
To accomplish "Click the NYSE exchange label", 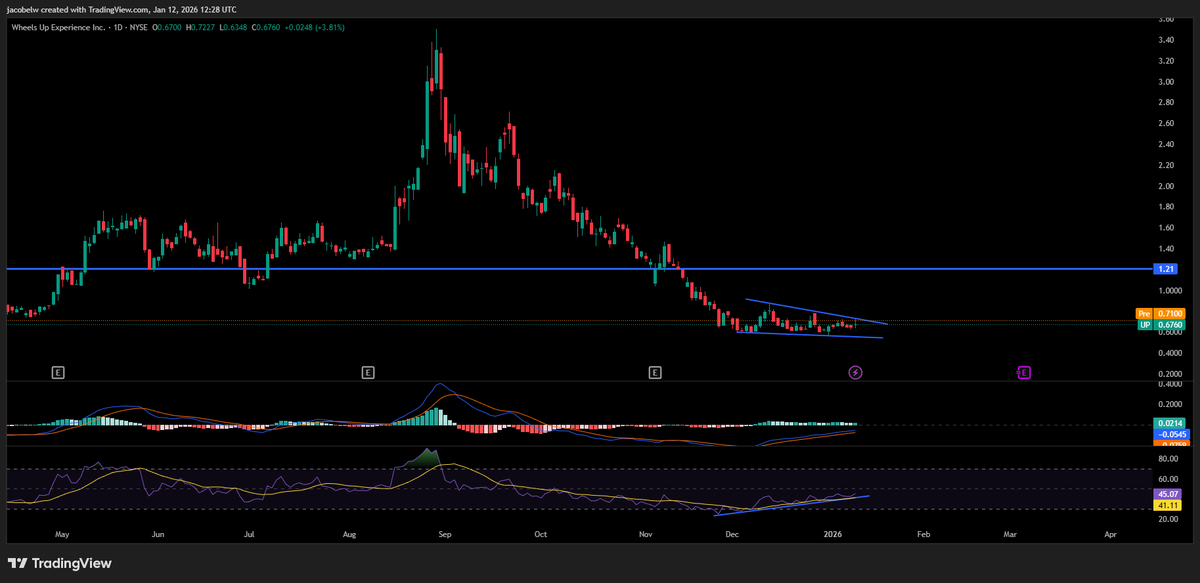I will (x=139, y=27).
